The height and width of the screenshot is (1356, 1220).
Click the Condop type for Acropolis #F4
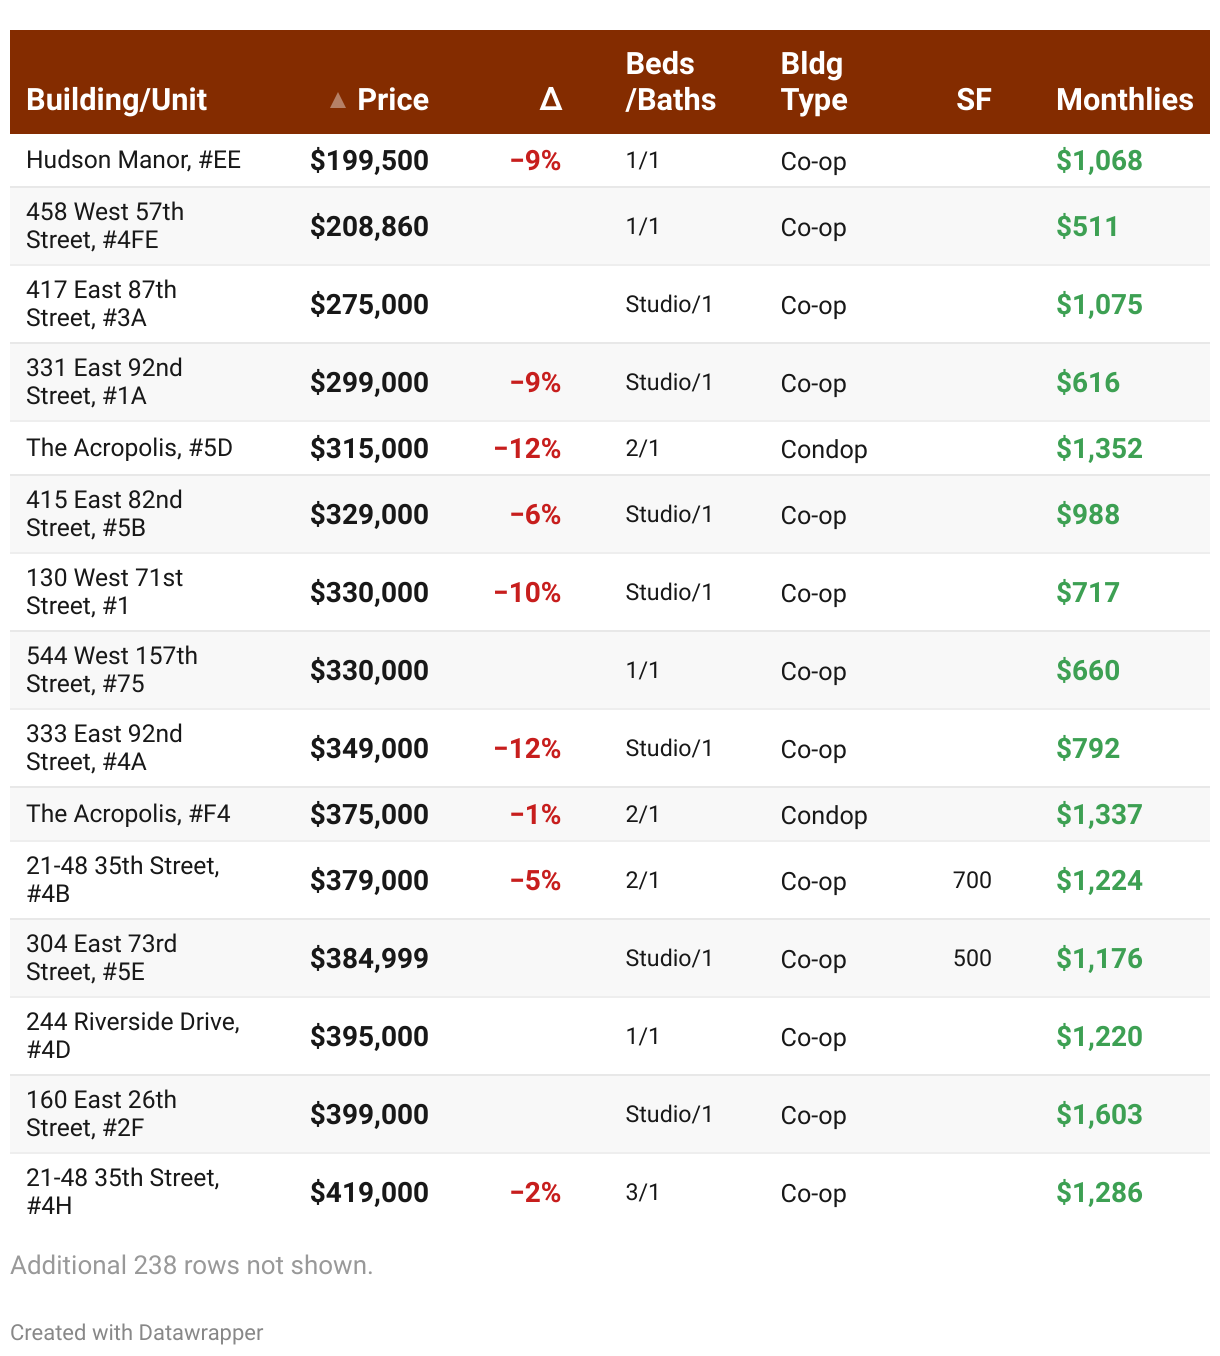823,815
